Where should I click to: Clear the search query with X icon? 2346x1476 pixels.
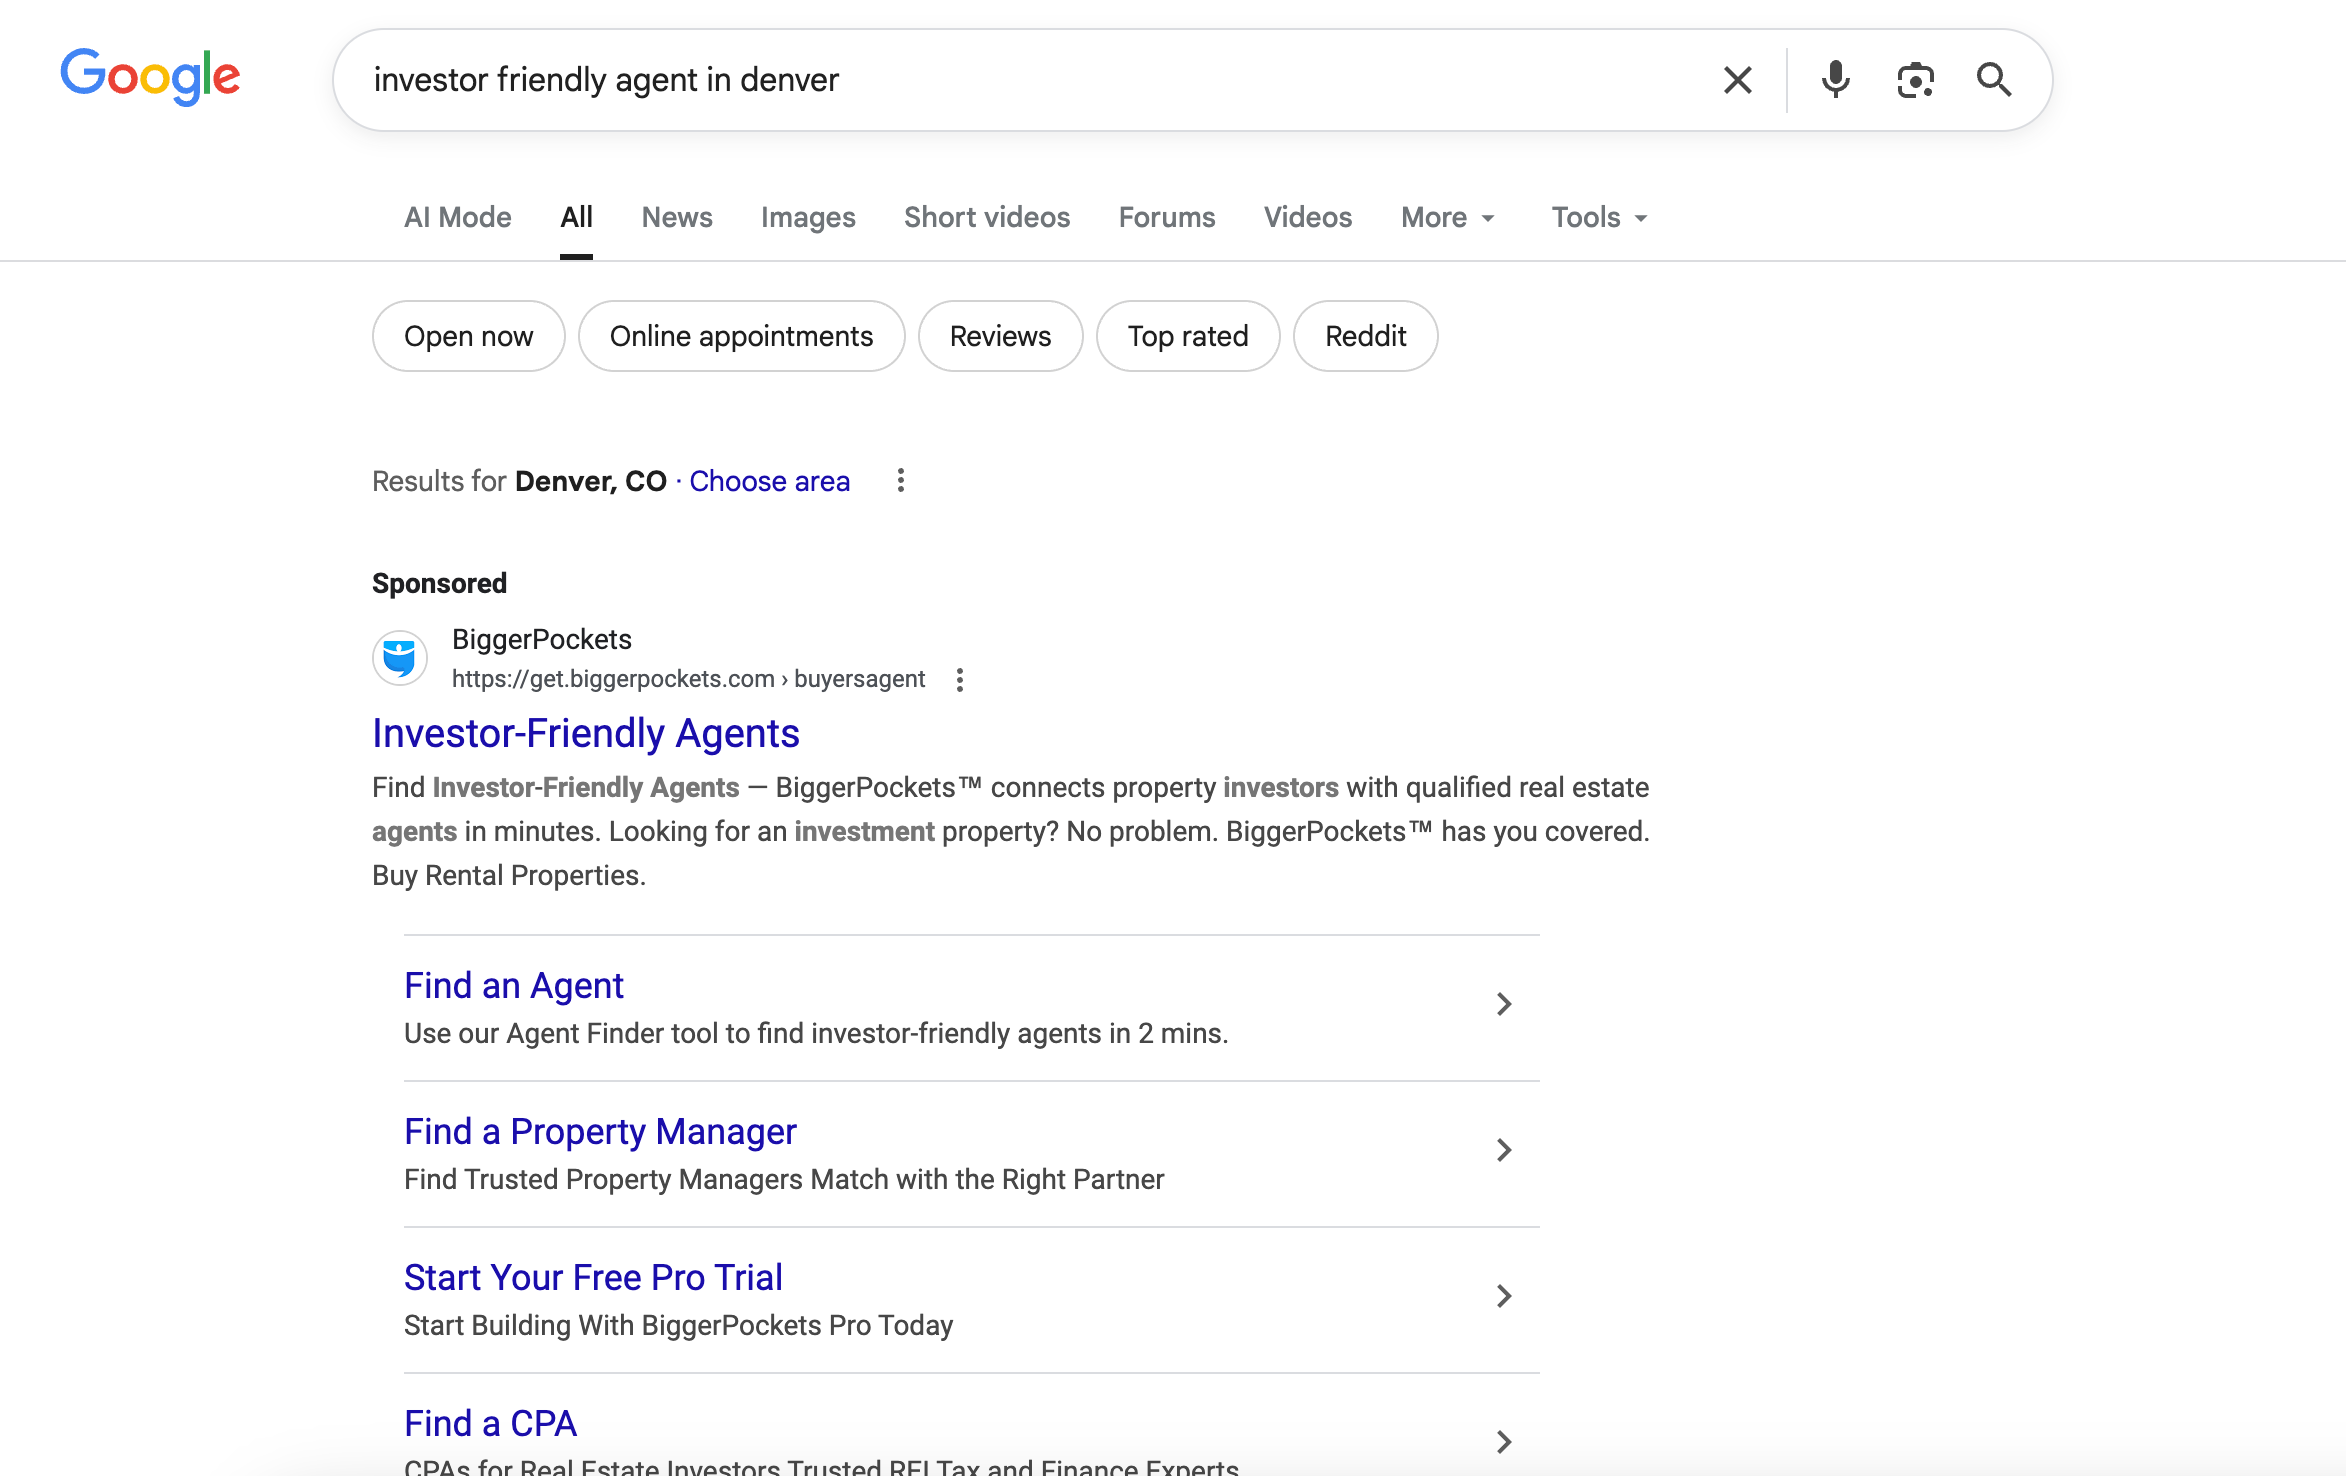point(1738,80)
